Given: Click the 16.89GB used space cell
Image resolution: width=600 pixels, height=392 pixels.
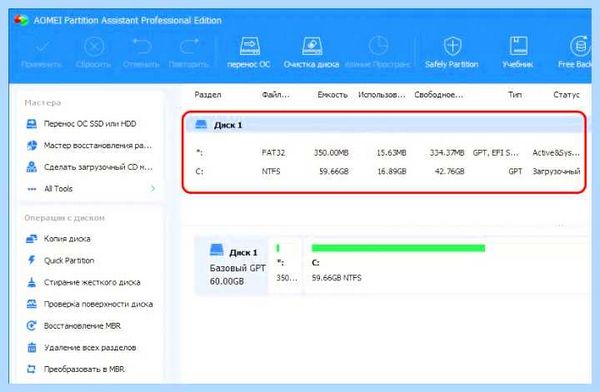Looking at the screenshot, I should pyautogui.click(x=392, y=172).
